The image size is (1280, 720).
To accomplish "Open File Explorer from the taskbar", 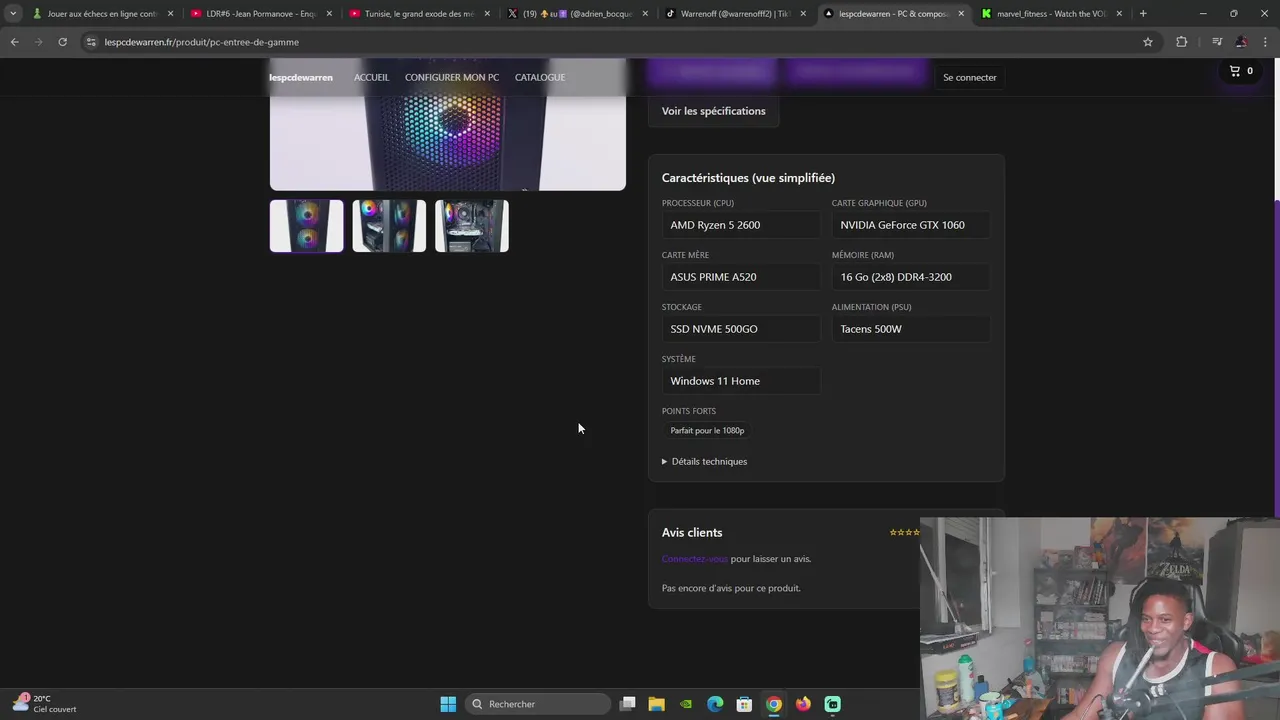I will tap(657, 704).
